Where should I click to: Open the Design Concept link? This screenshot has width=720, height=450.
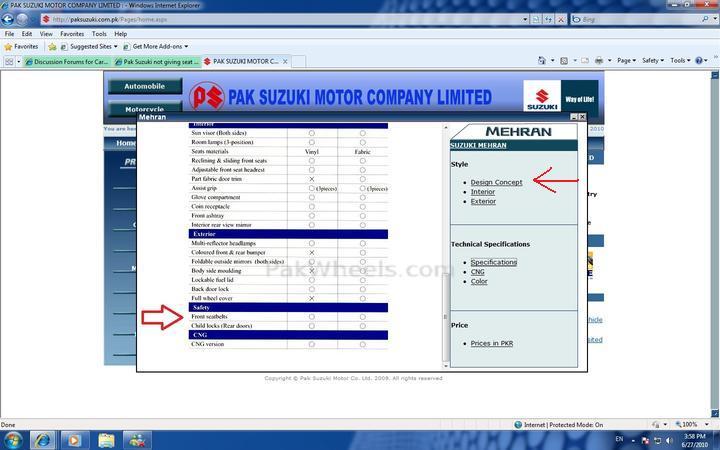(496, 182)
